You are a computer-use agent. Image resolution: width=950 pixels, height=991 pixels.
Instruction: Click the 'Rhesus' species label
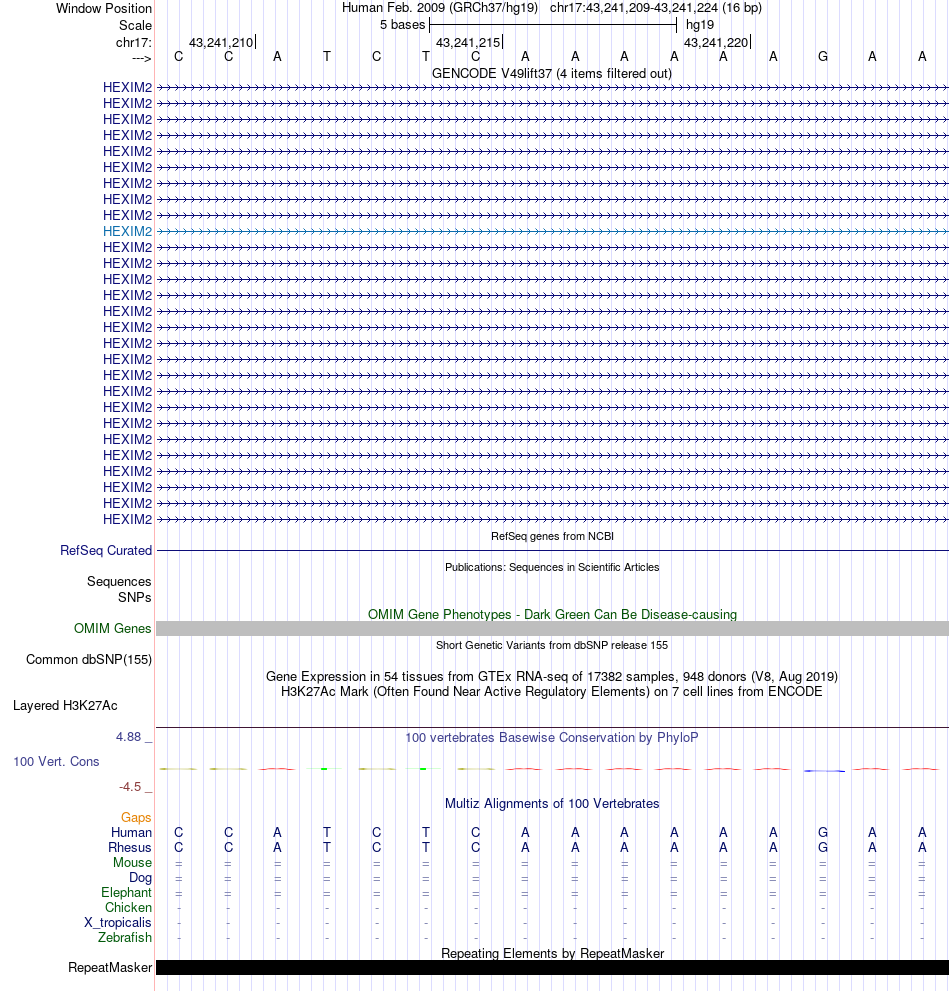click(130, 848)
